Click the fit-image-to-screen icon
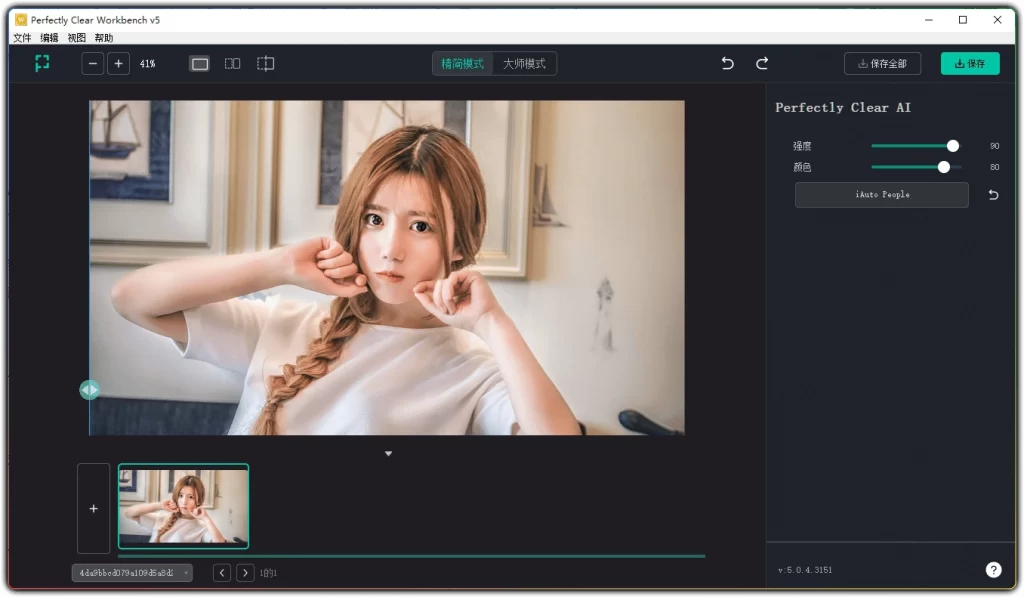This screenshot has width=1024, height=597. click(x=42, y=63)
